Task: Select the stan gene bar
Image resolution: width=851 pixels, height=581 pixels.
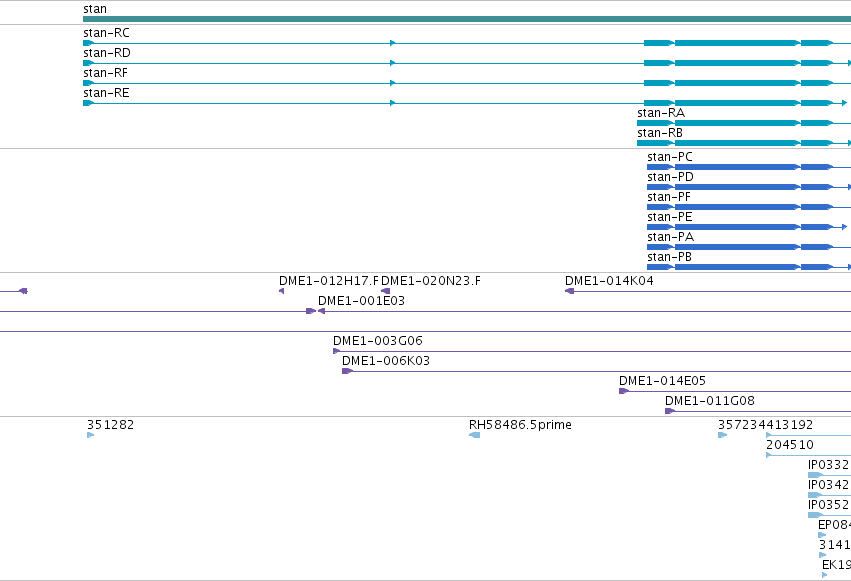Action: pos(467,19)
